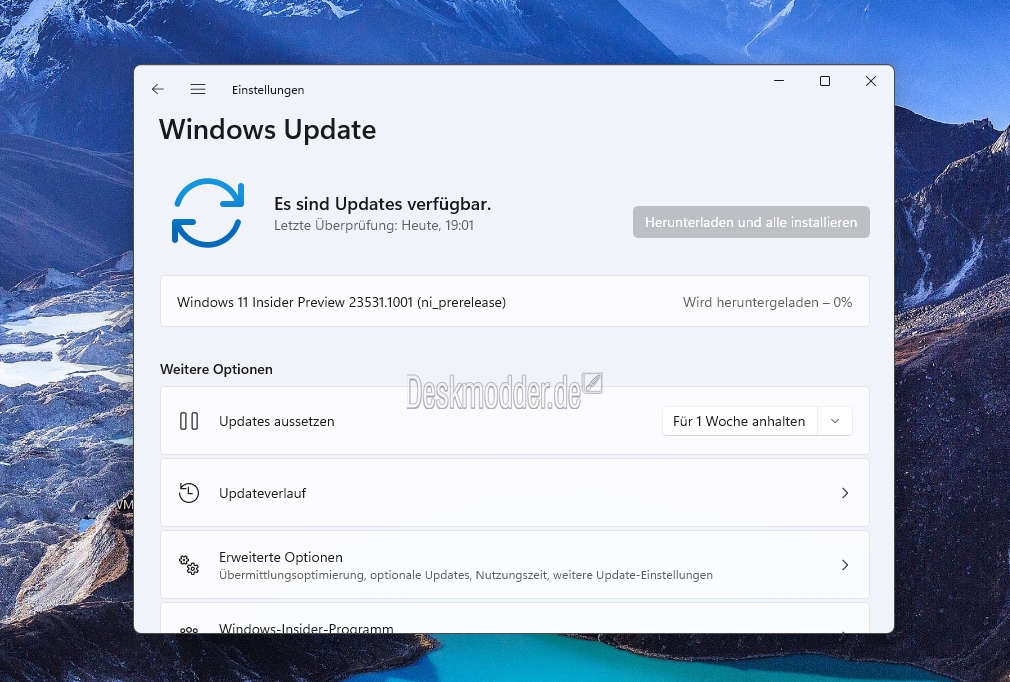Click Letzte Überprüfung: Heute, 19:01 text
The height and width of the screenshot is (682, 1010).
click(374, 225)
